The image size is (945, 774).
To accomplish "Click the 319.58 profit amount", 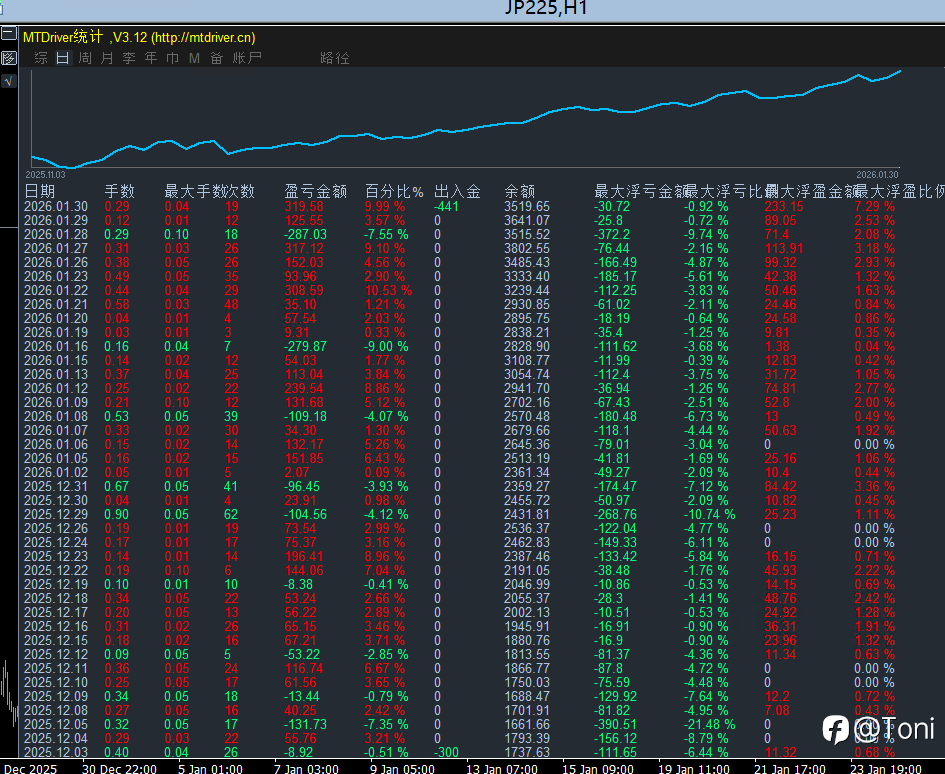I will 304,207.
